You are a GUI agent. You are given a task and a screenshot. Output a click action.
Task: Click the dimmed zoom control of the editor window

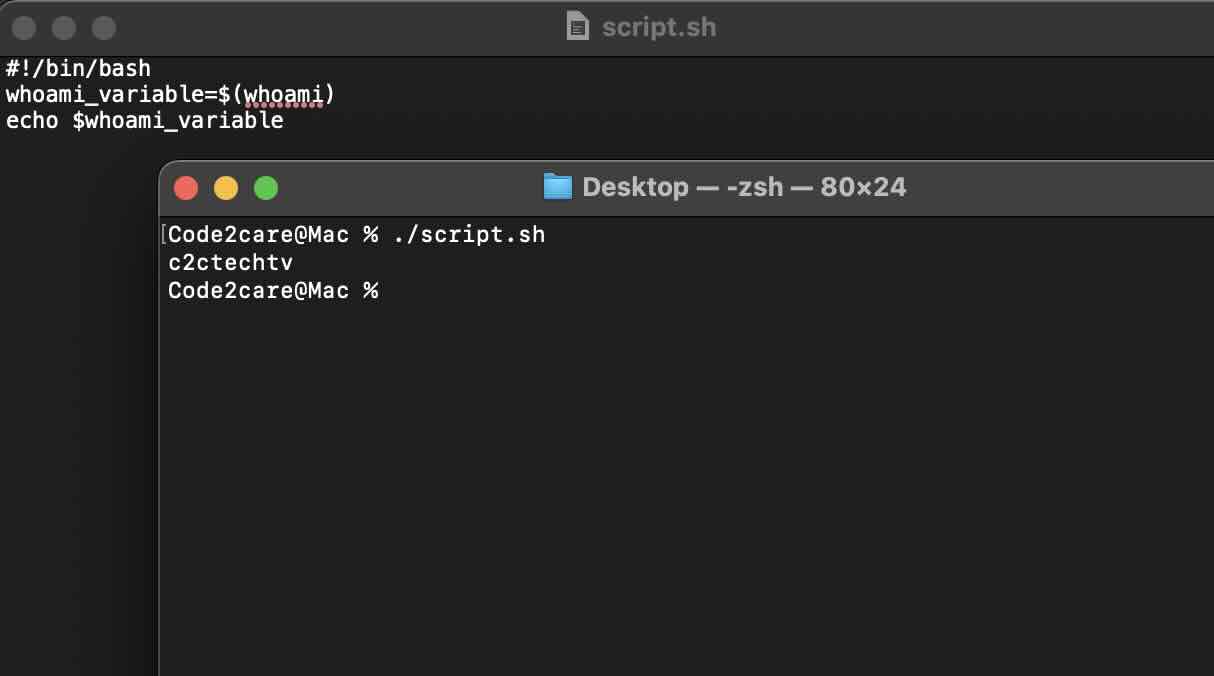[x=102, y=27]
